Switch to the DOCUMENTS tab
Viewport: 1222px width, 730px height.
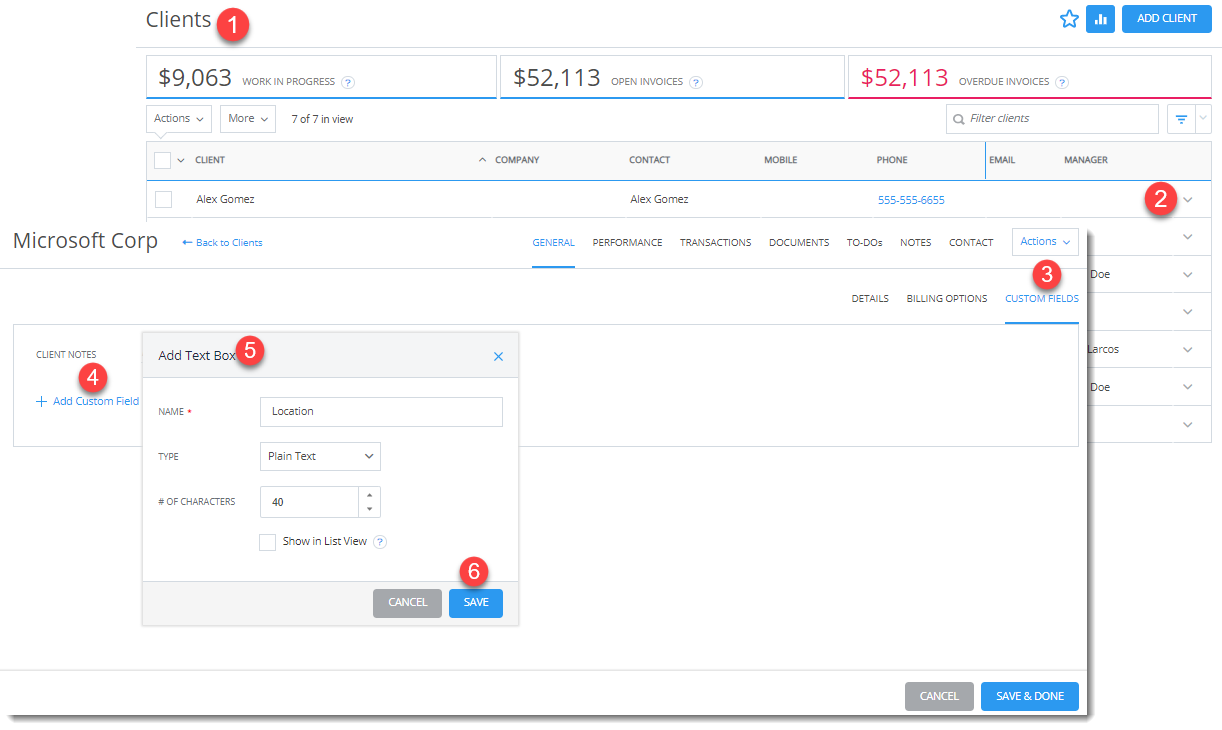[799, 242]
